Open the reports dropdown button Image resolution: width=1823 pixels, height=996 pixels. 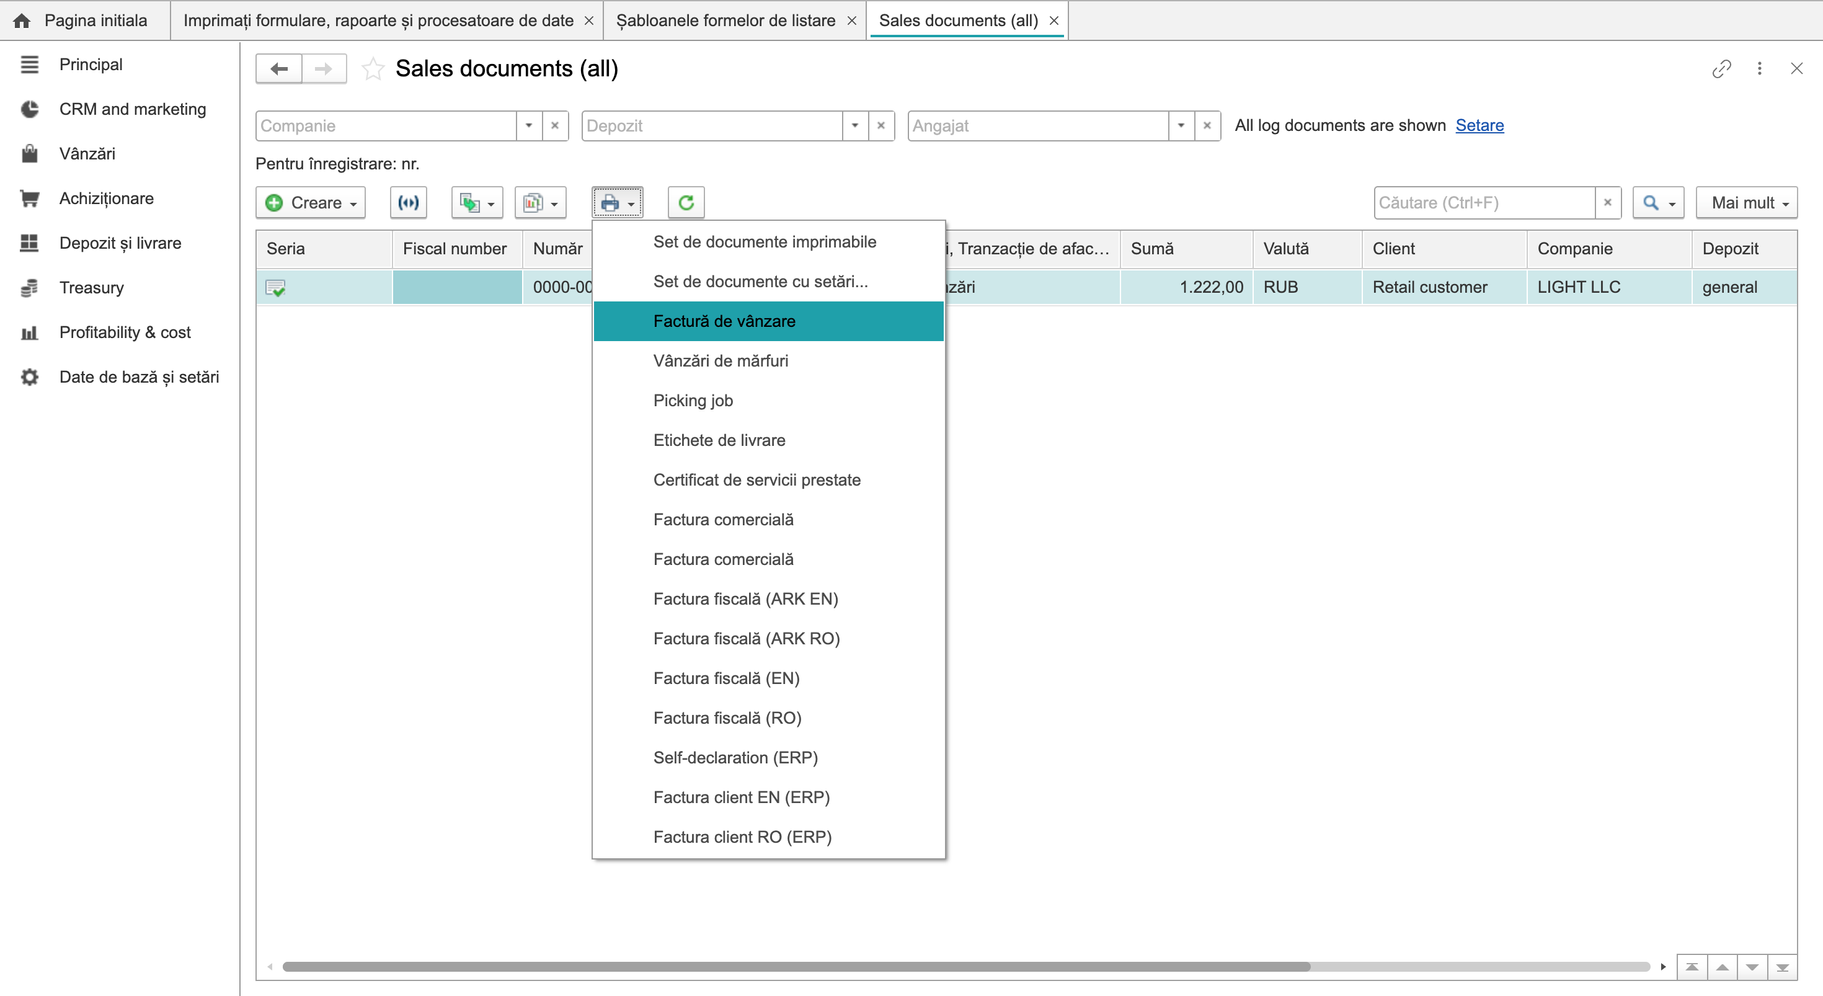[x=541, y=203]
